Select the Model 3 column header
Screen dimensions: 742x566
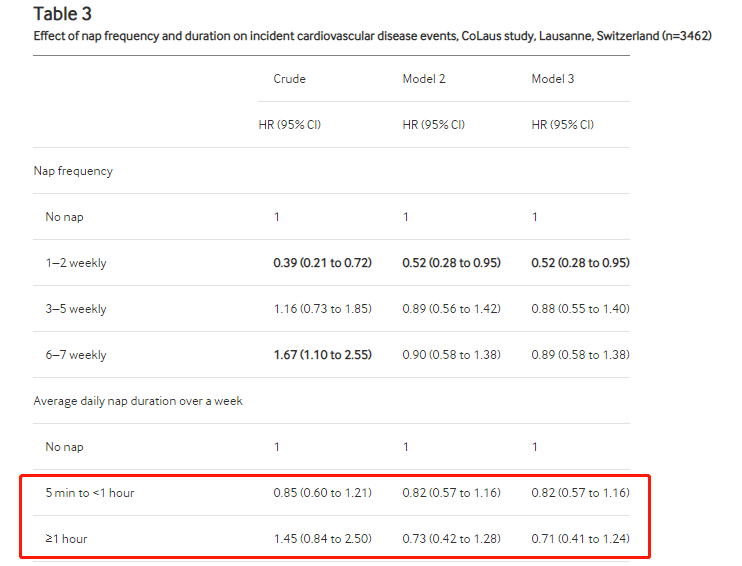pyautogui.click(x=552, y=79)
